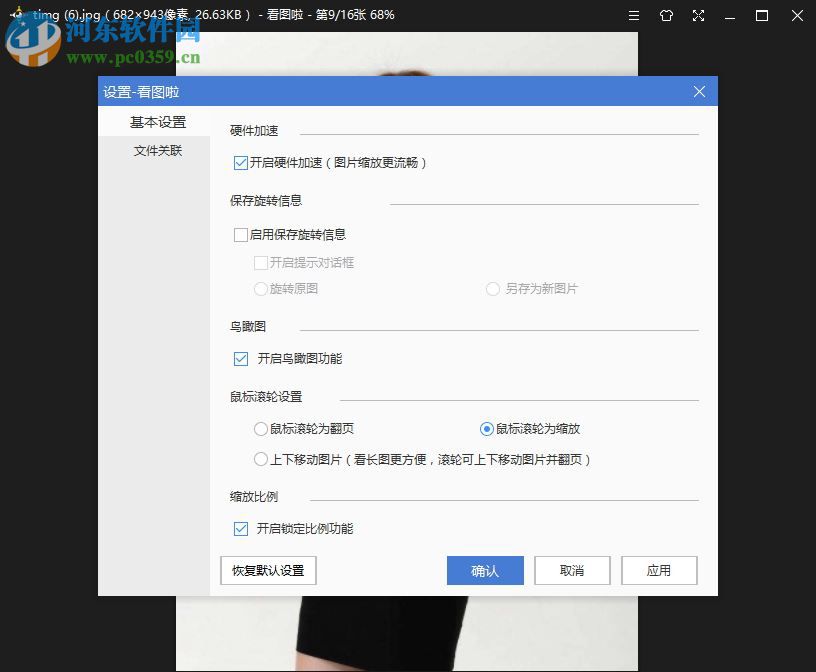
Task: Enable 开启硬件加速 checkbox
Action: [241, 163]
